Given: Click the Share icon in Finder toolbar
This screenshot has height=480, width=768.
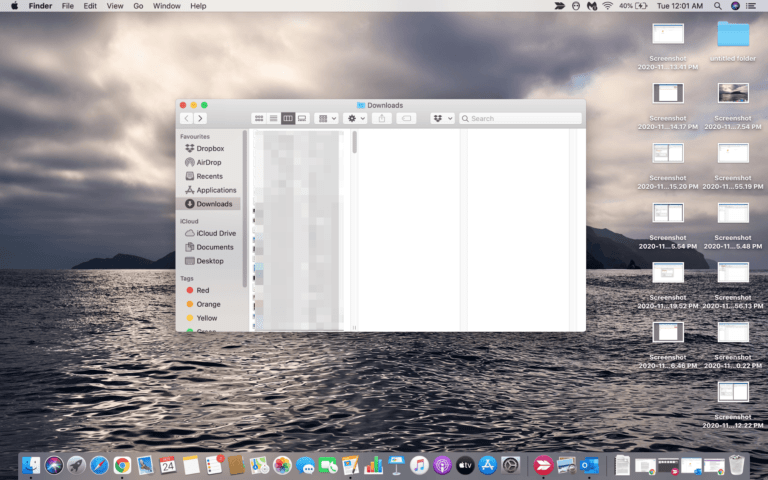Looking at the screenshot, I should [382, 118].
